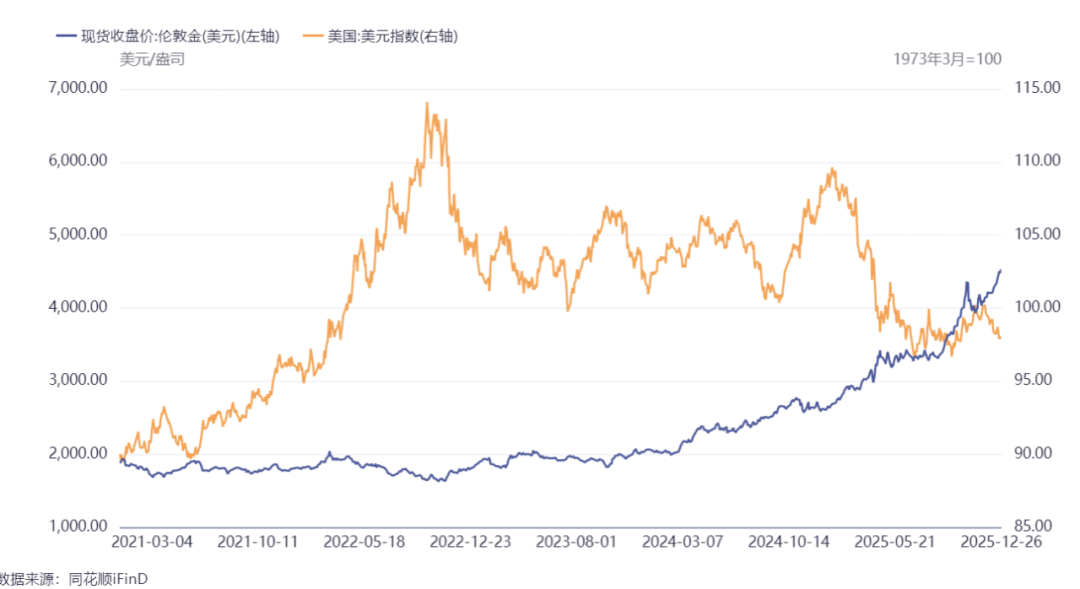The height and width of the screenshot is (589, 1080).
Task: Select the date label 2021-10-11
Action: click(x=258, y=542)
